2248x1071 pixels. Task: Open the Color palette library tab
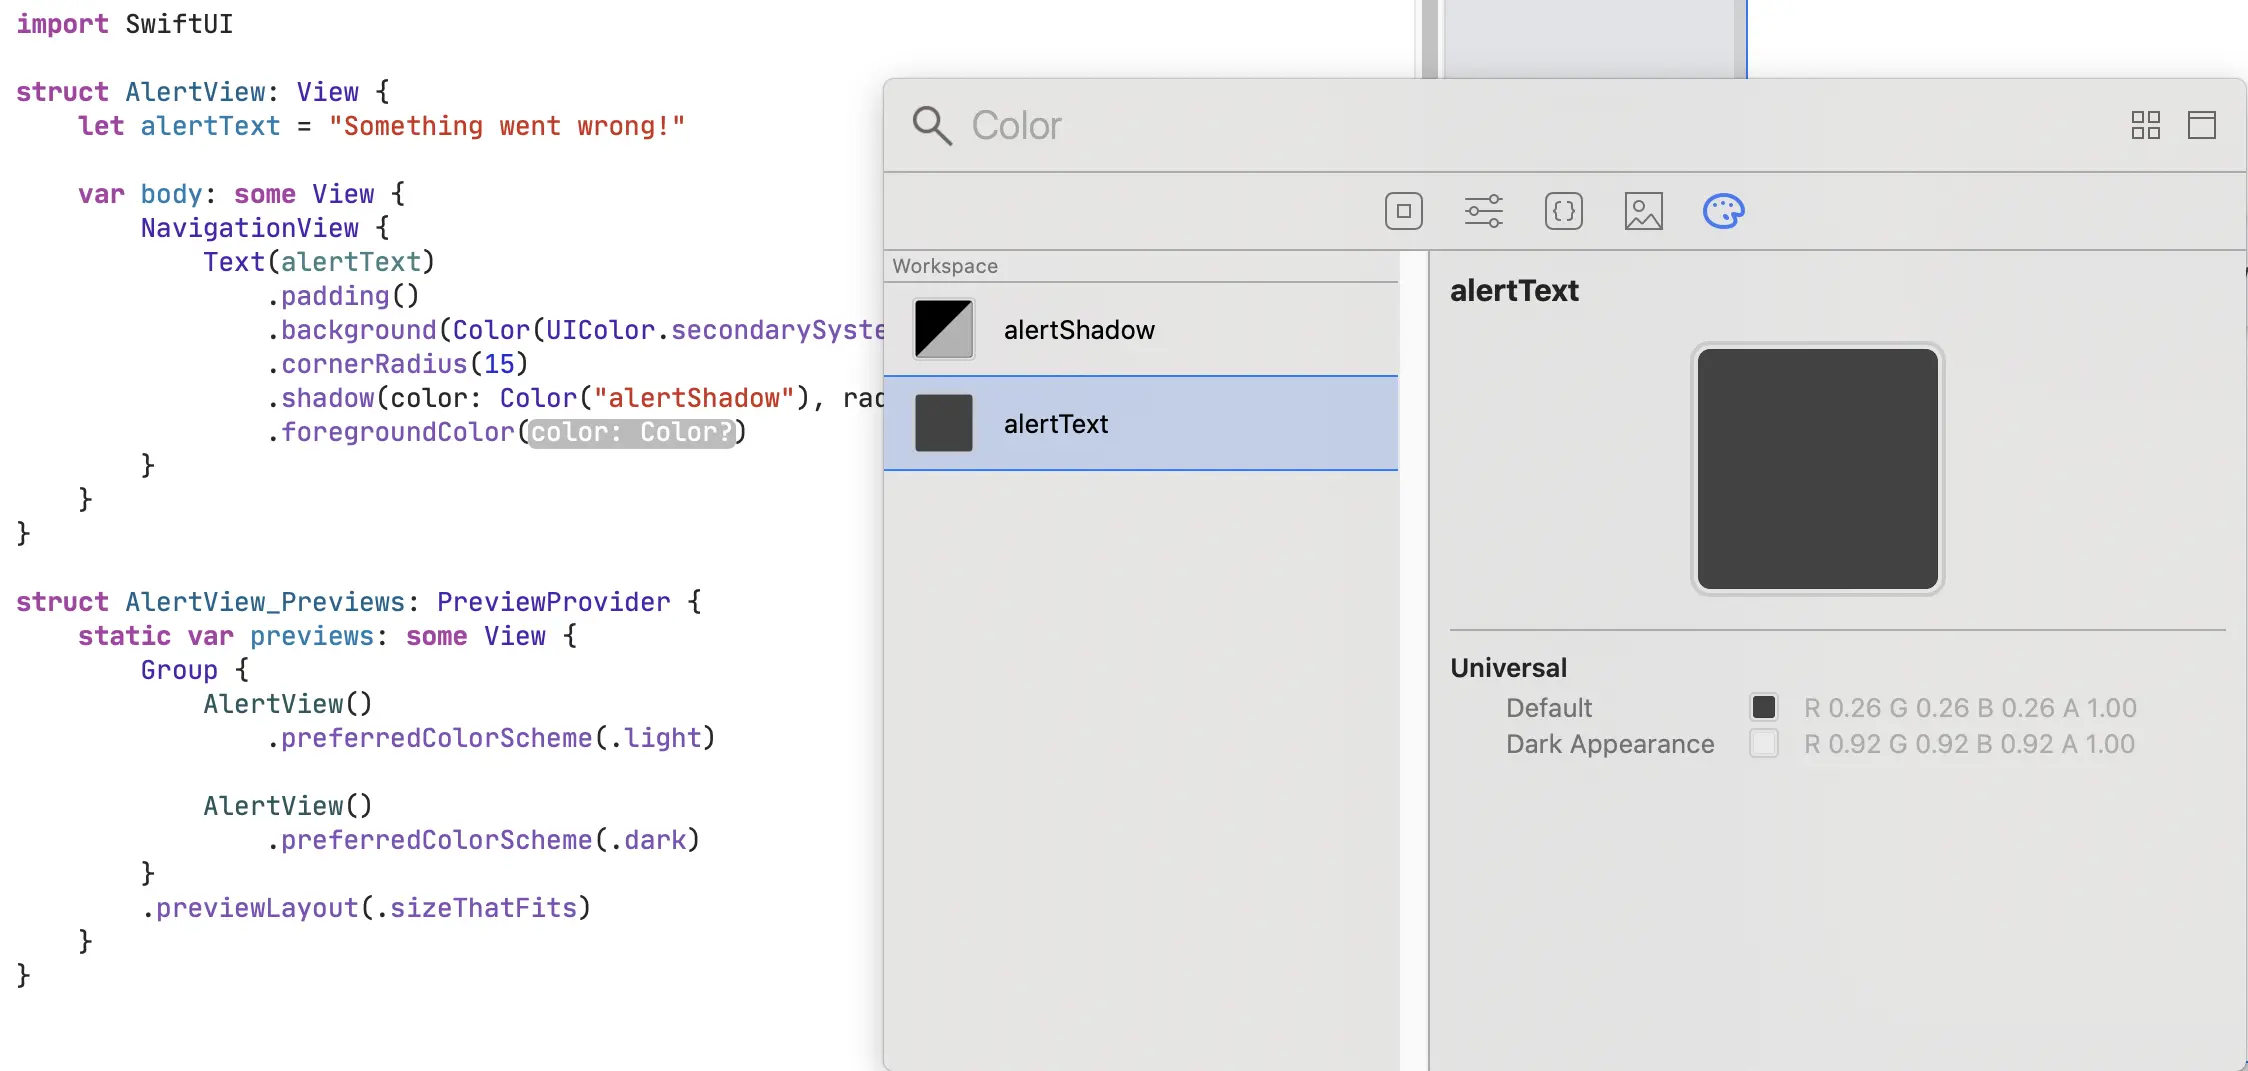click(x=1723, y=211)
